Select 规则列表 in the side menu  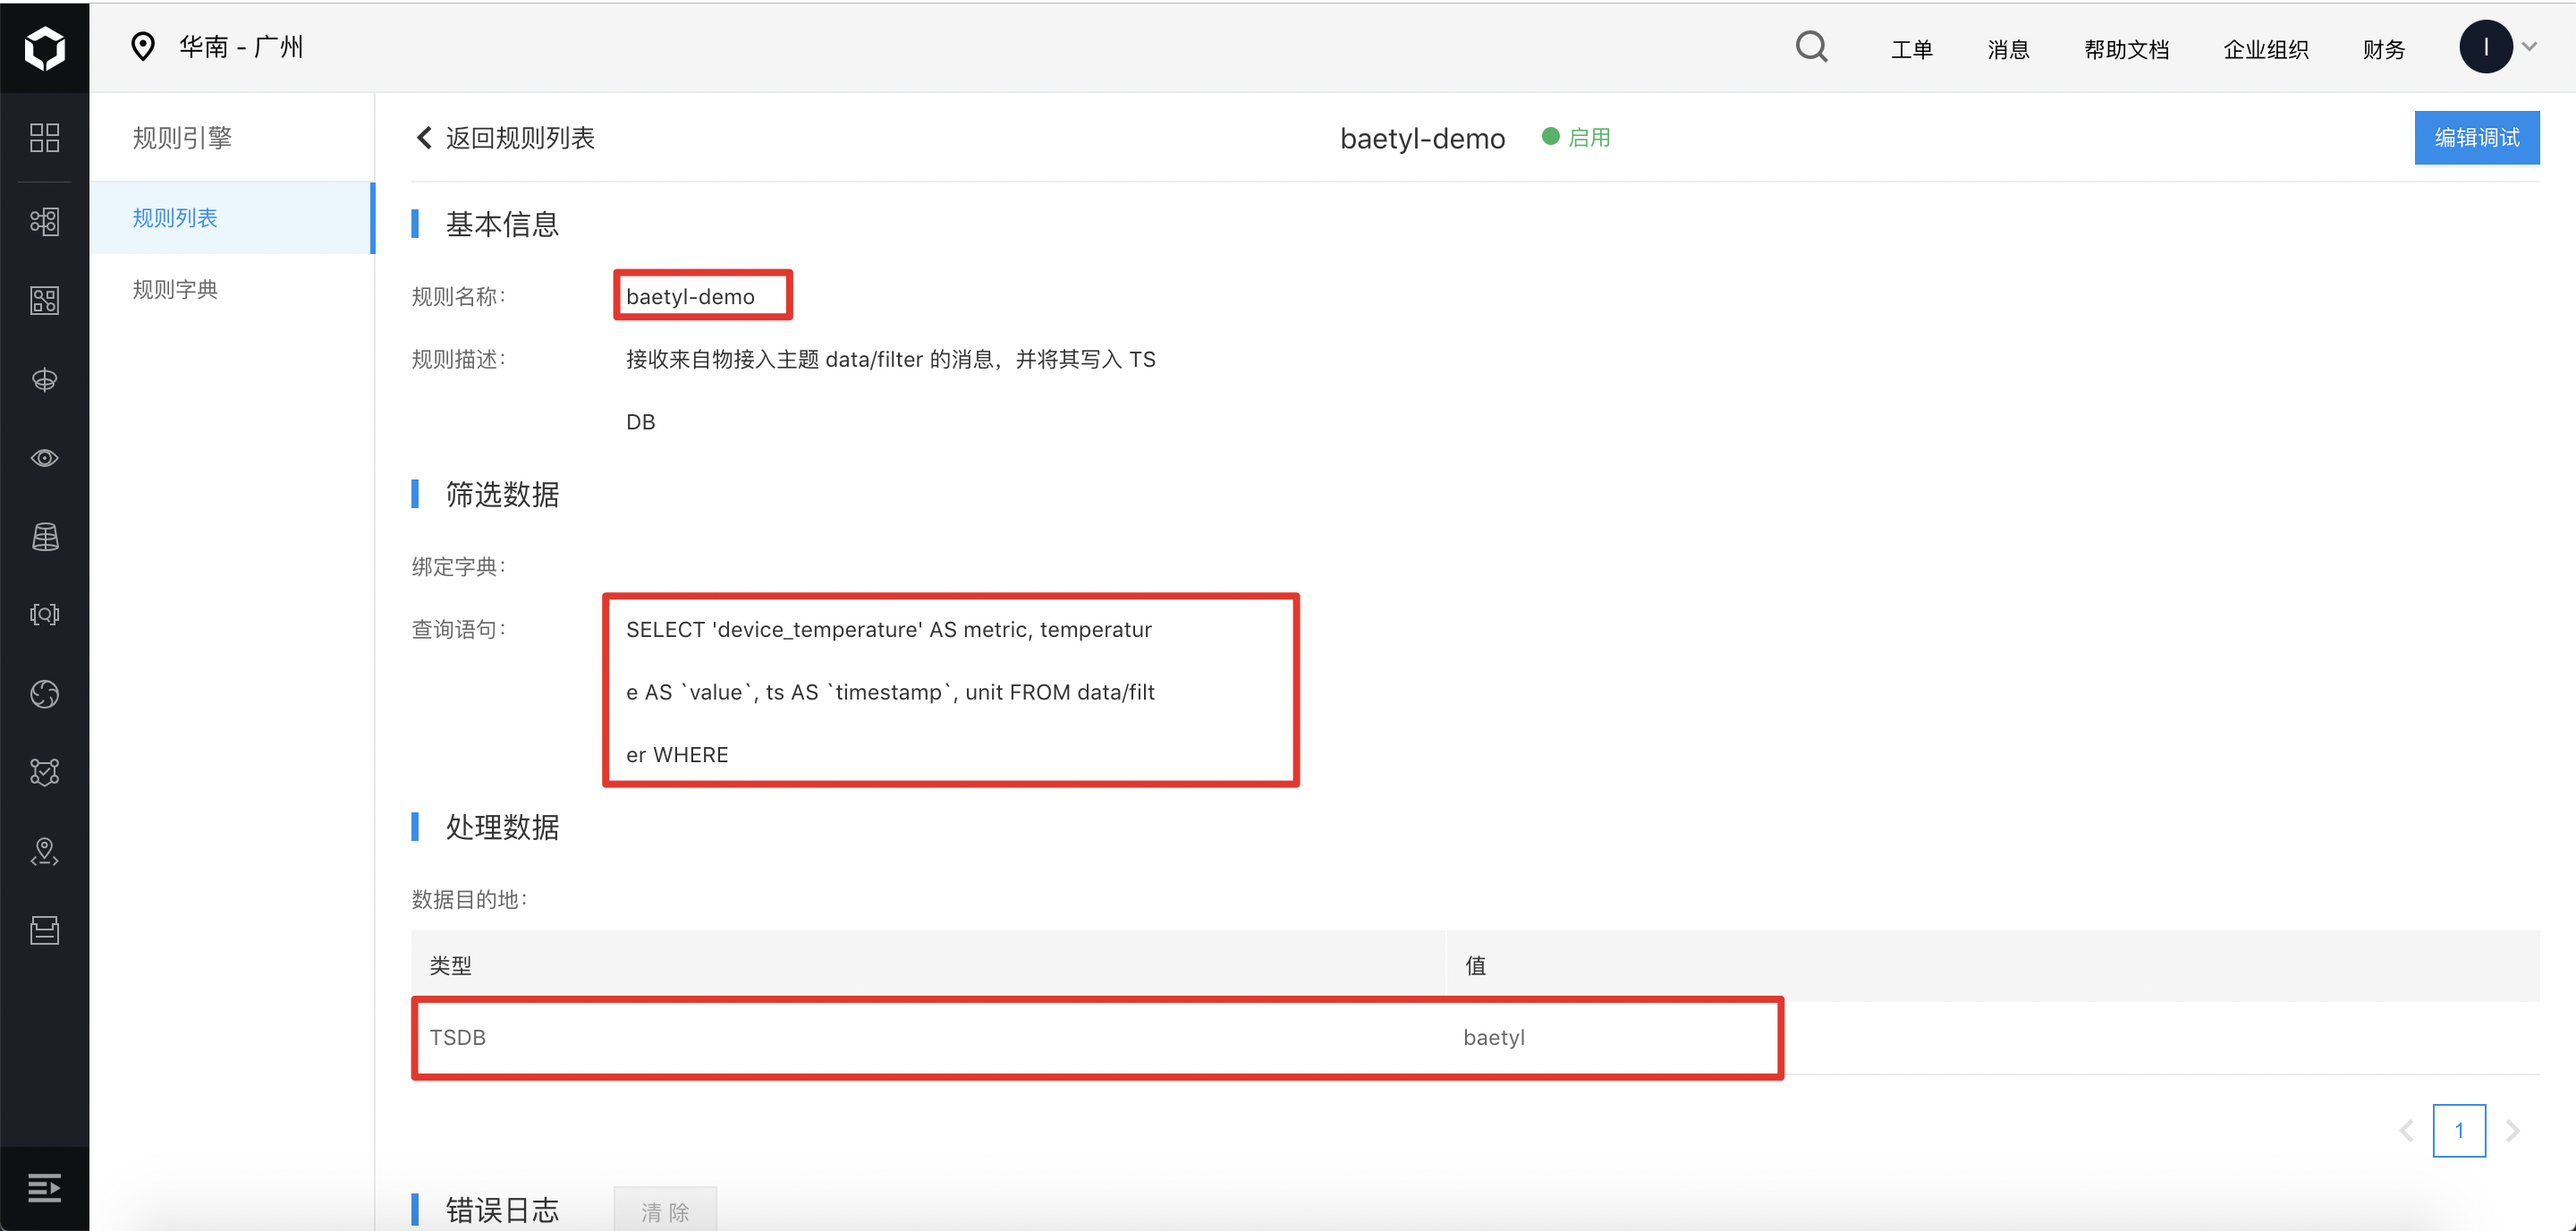pos(231,218)
